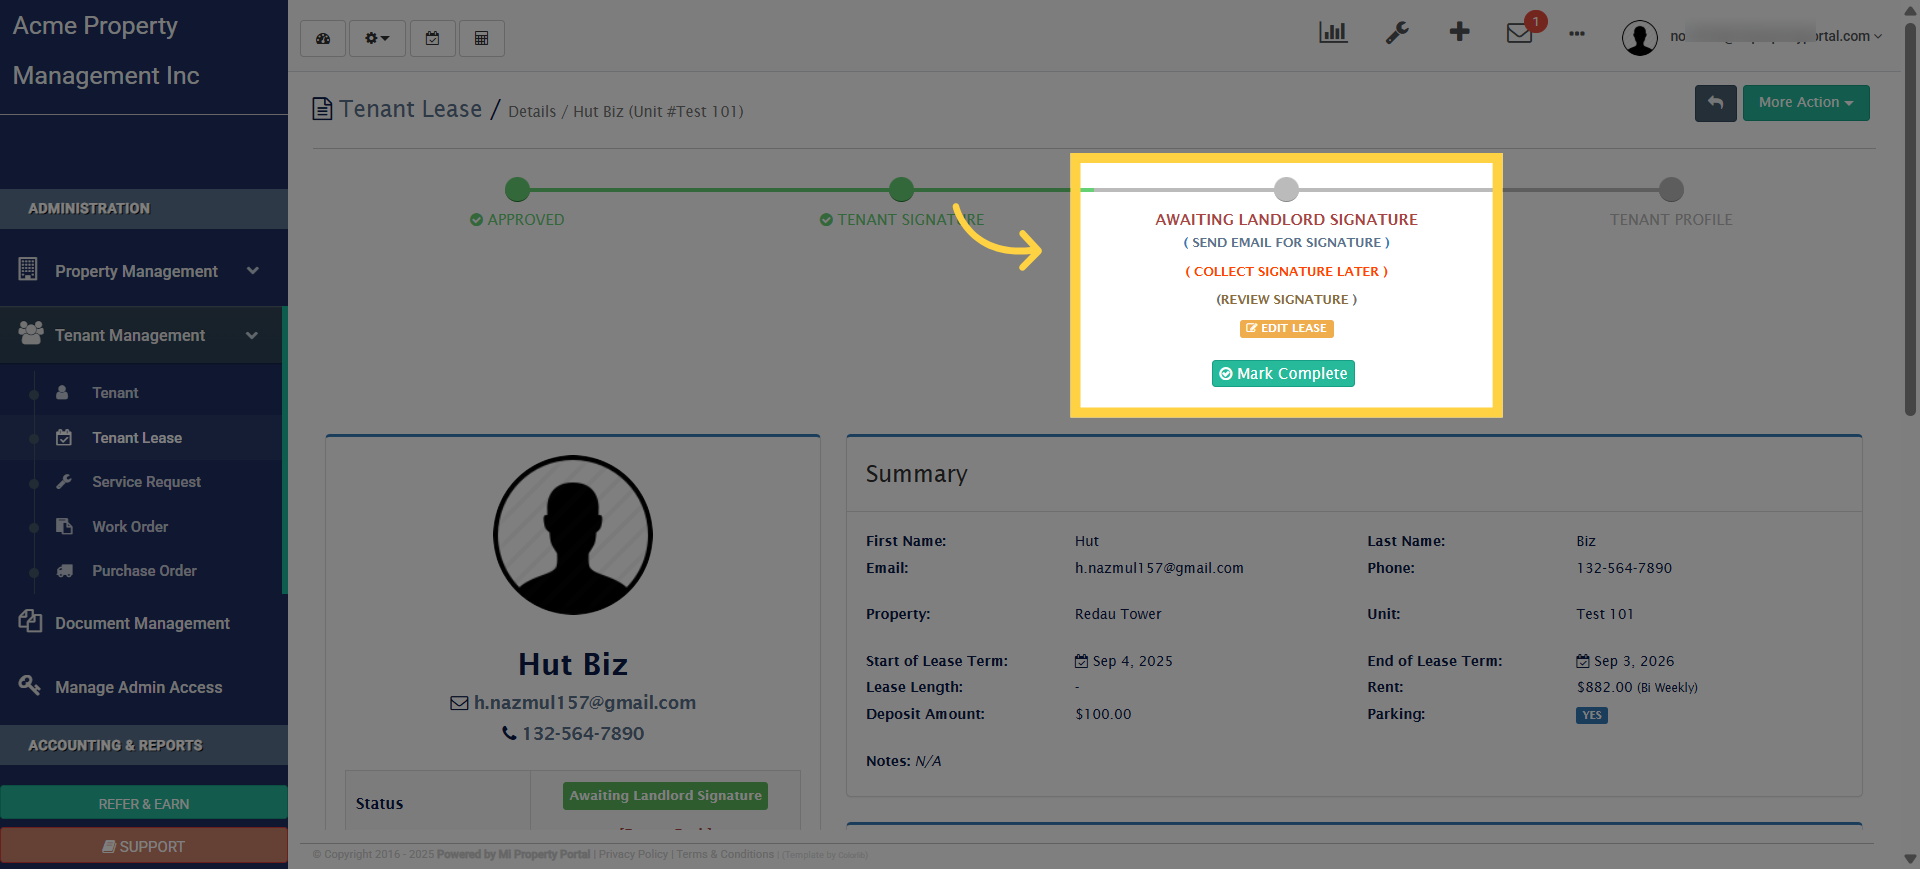Click the calendar check toolbar icon
The height and width of the screenshot is (869, 1920).
click(433, 38)
